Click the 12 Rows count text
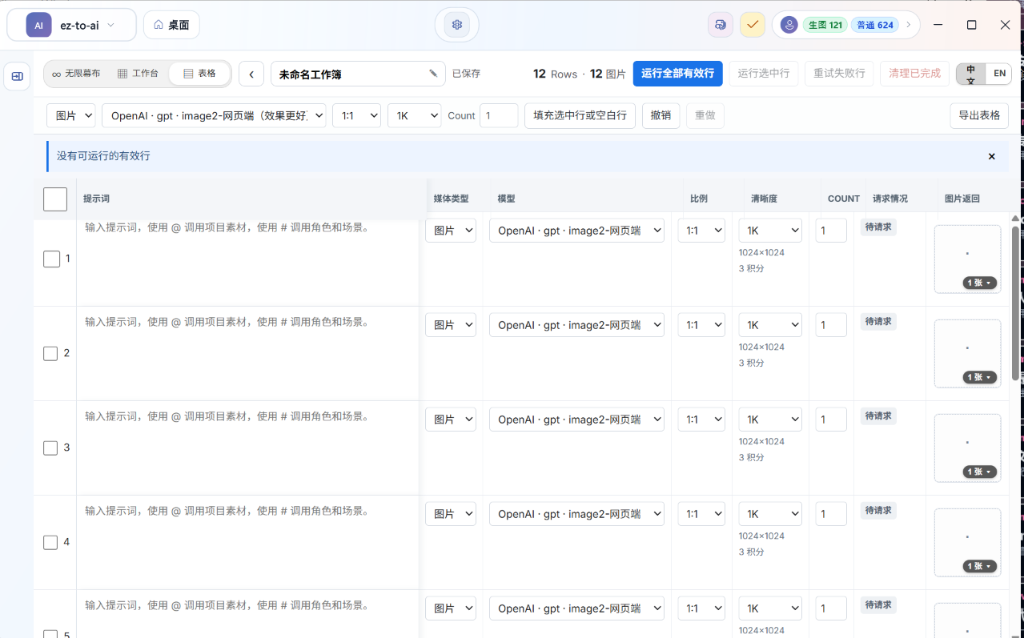The width and height of the screenshot is (1024, 638). [x=555, y=74]
